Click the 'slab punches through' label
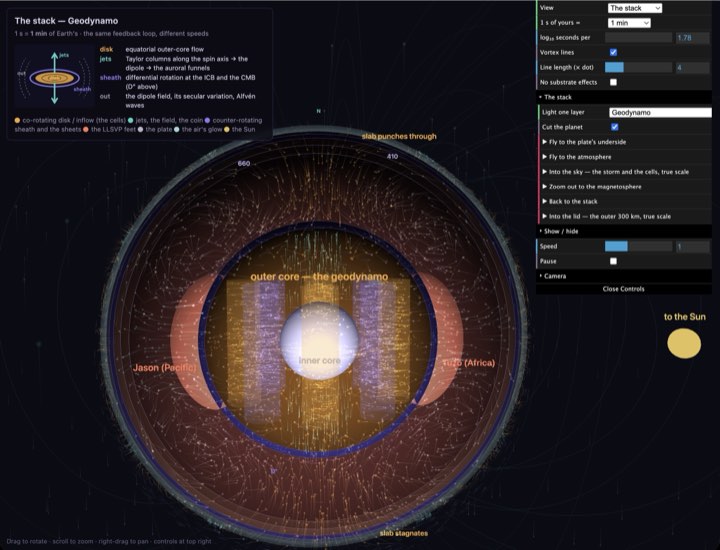The width and height of the screenshot is (720, 550). click(399, 136)
